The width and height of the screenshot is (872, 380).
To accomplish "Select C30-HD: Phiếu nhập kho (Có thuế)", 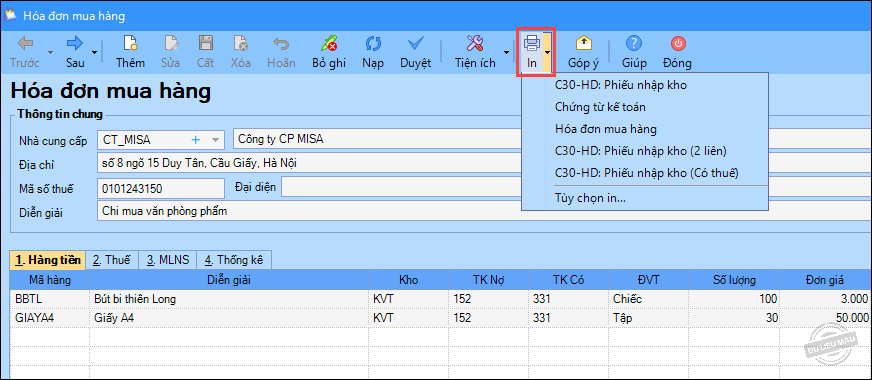I will tap(647, 173).
